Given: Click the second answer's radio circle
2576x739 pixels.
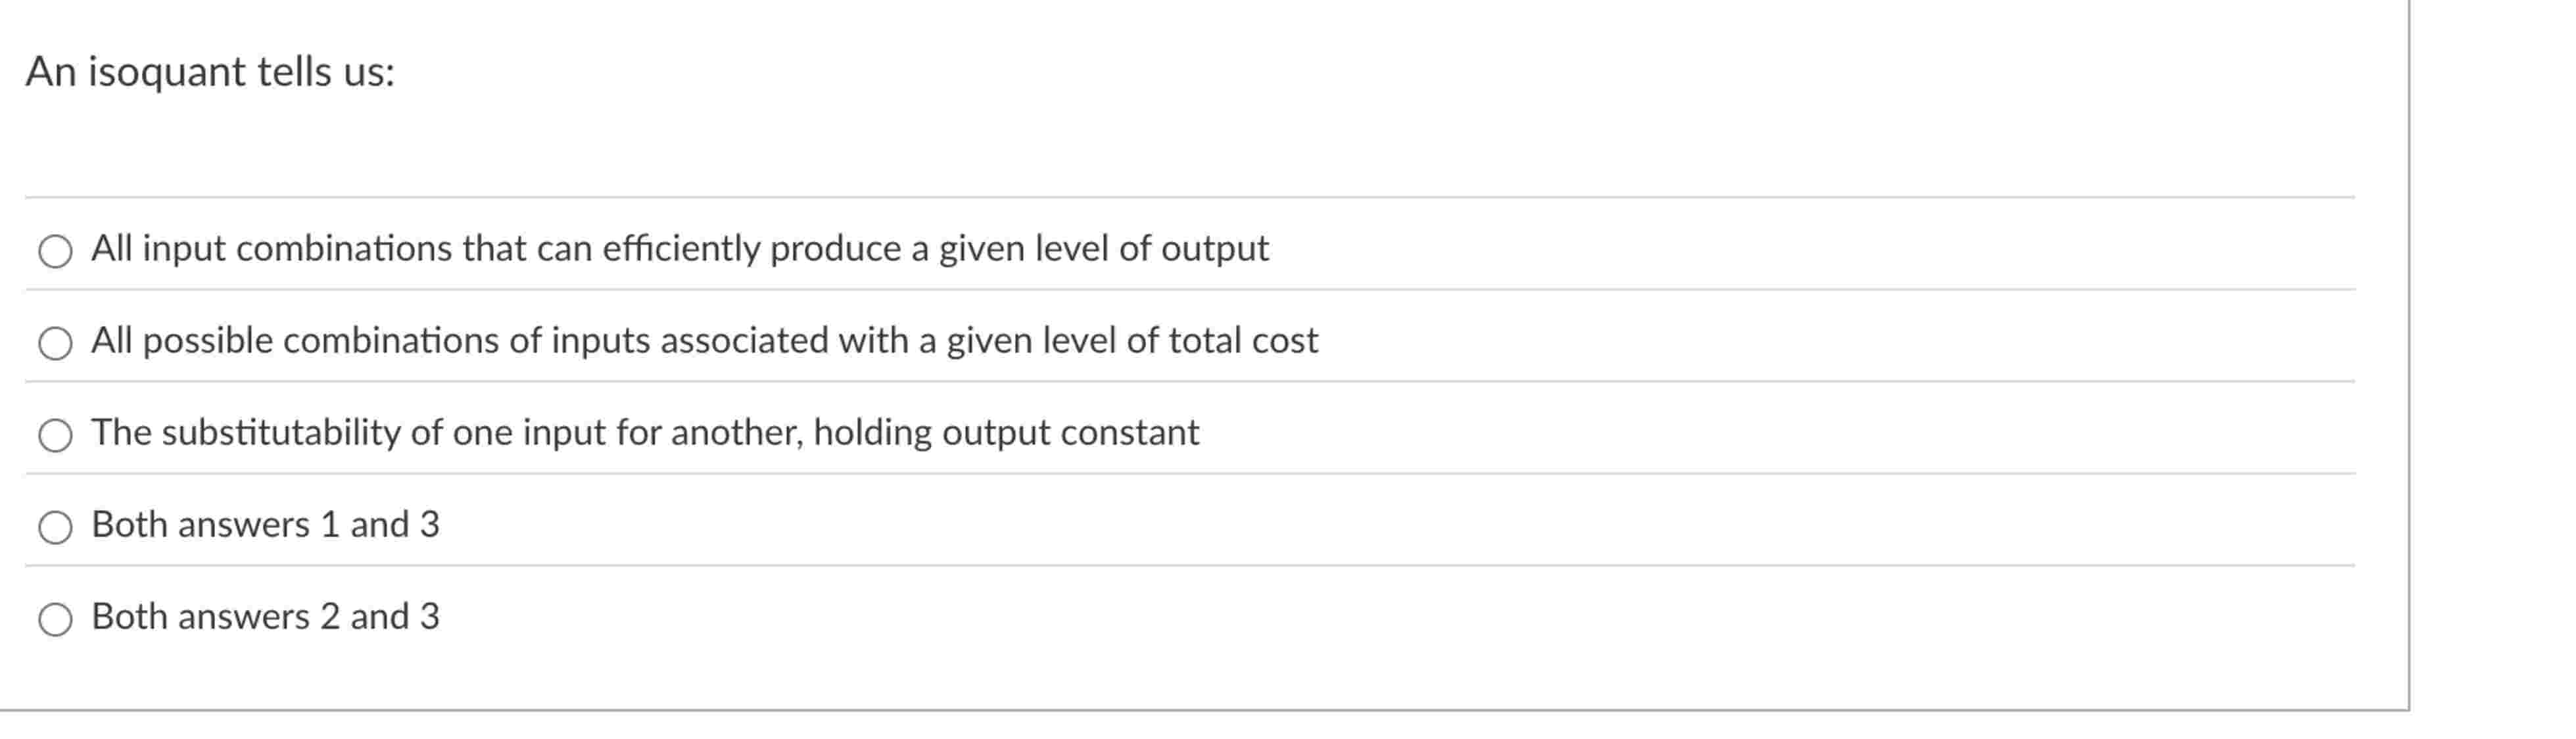Looking at the screenshot, I should [56, 343].
